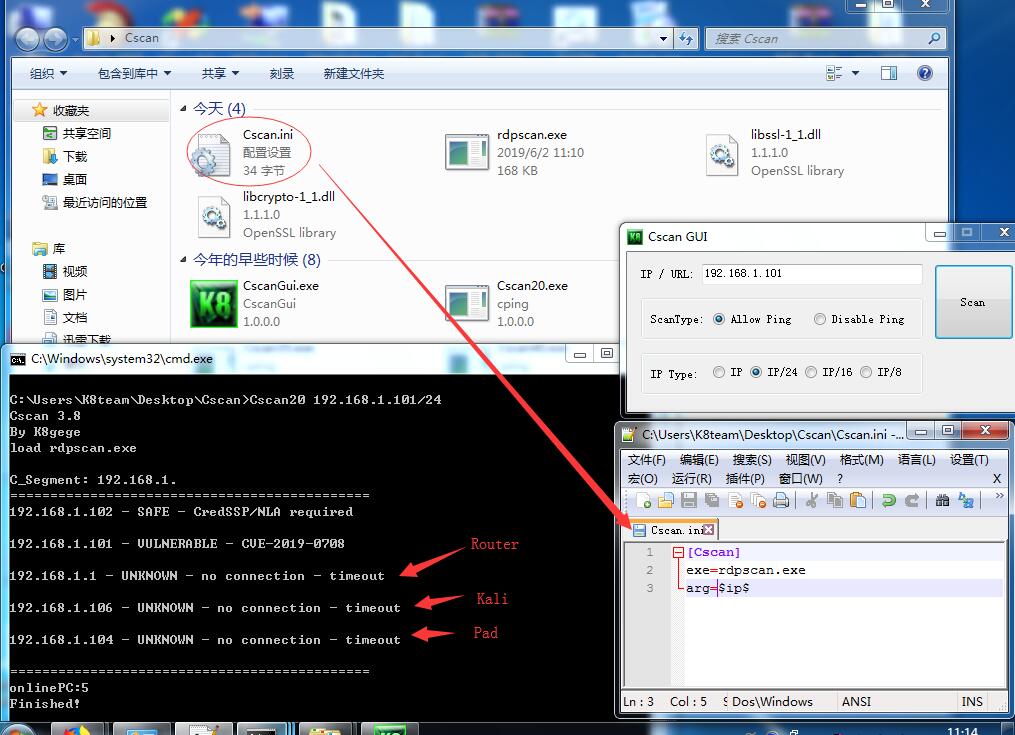Open 编辑(E) menu in Notepad++
This screenshot has height=735, width=1015.
tap(699, 460)
